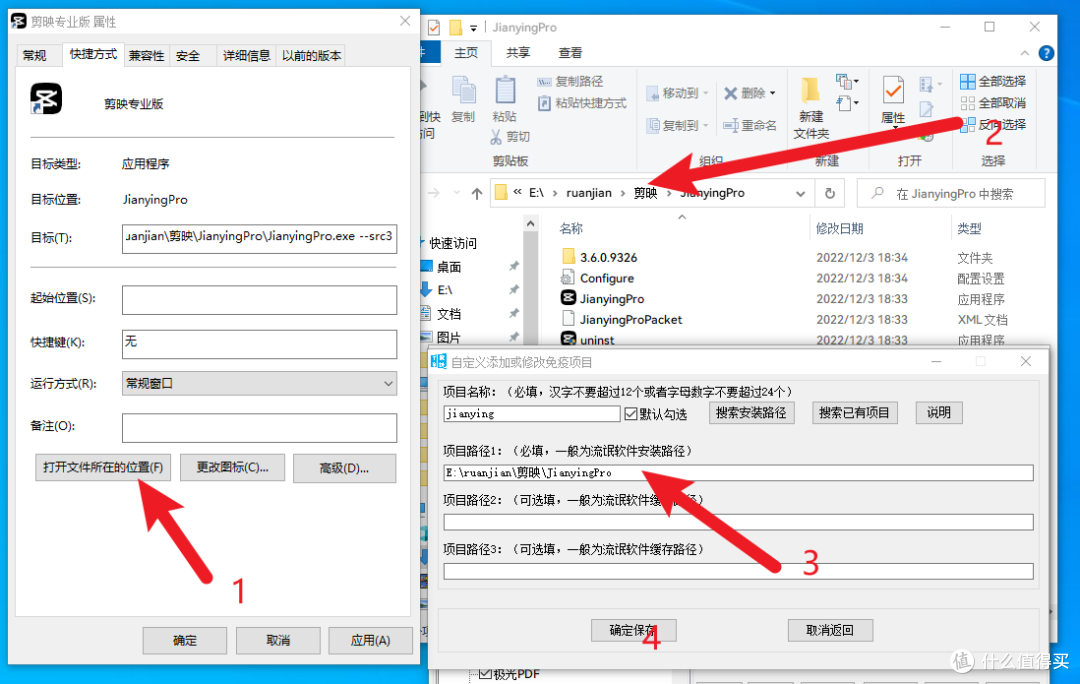
Task: Expand the address bar history dropdown
Action: 800,194
